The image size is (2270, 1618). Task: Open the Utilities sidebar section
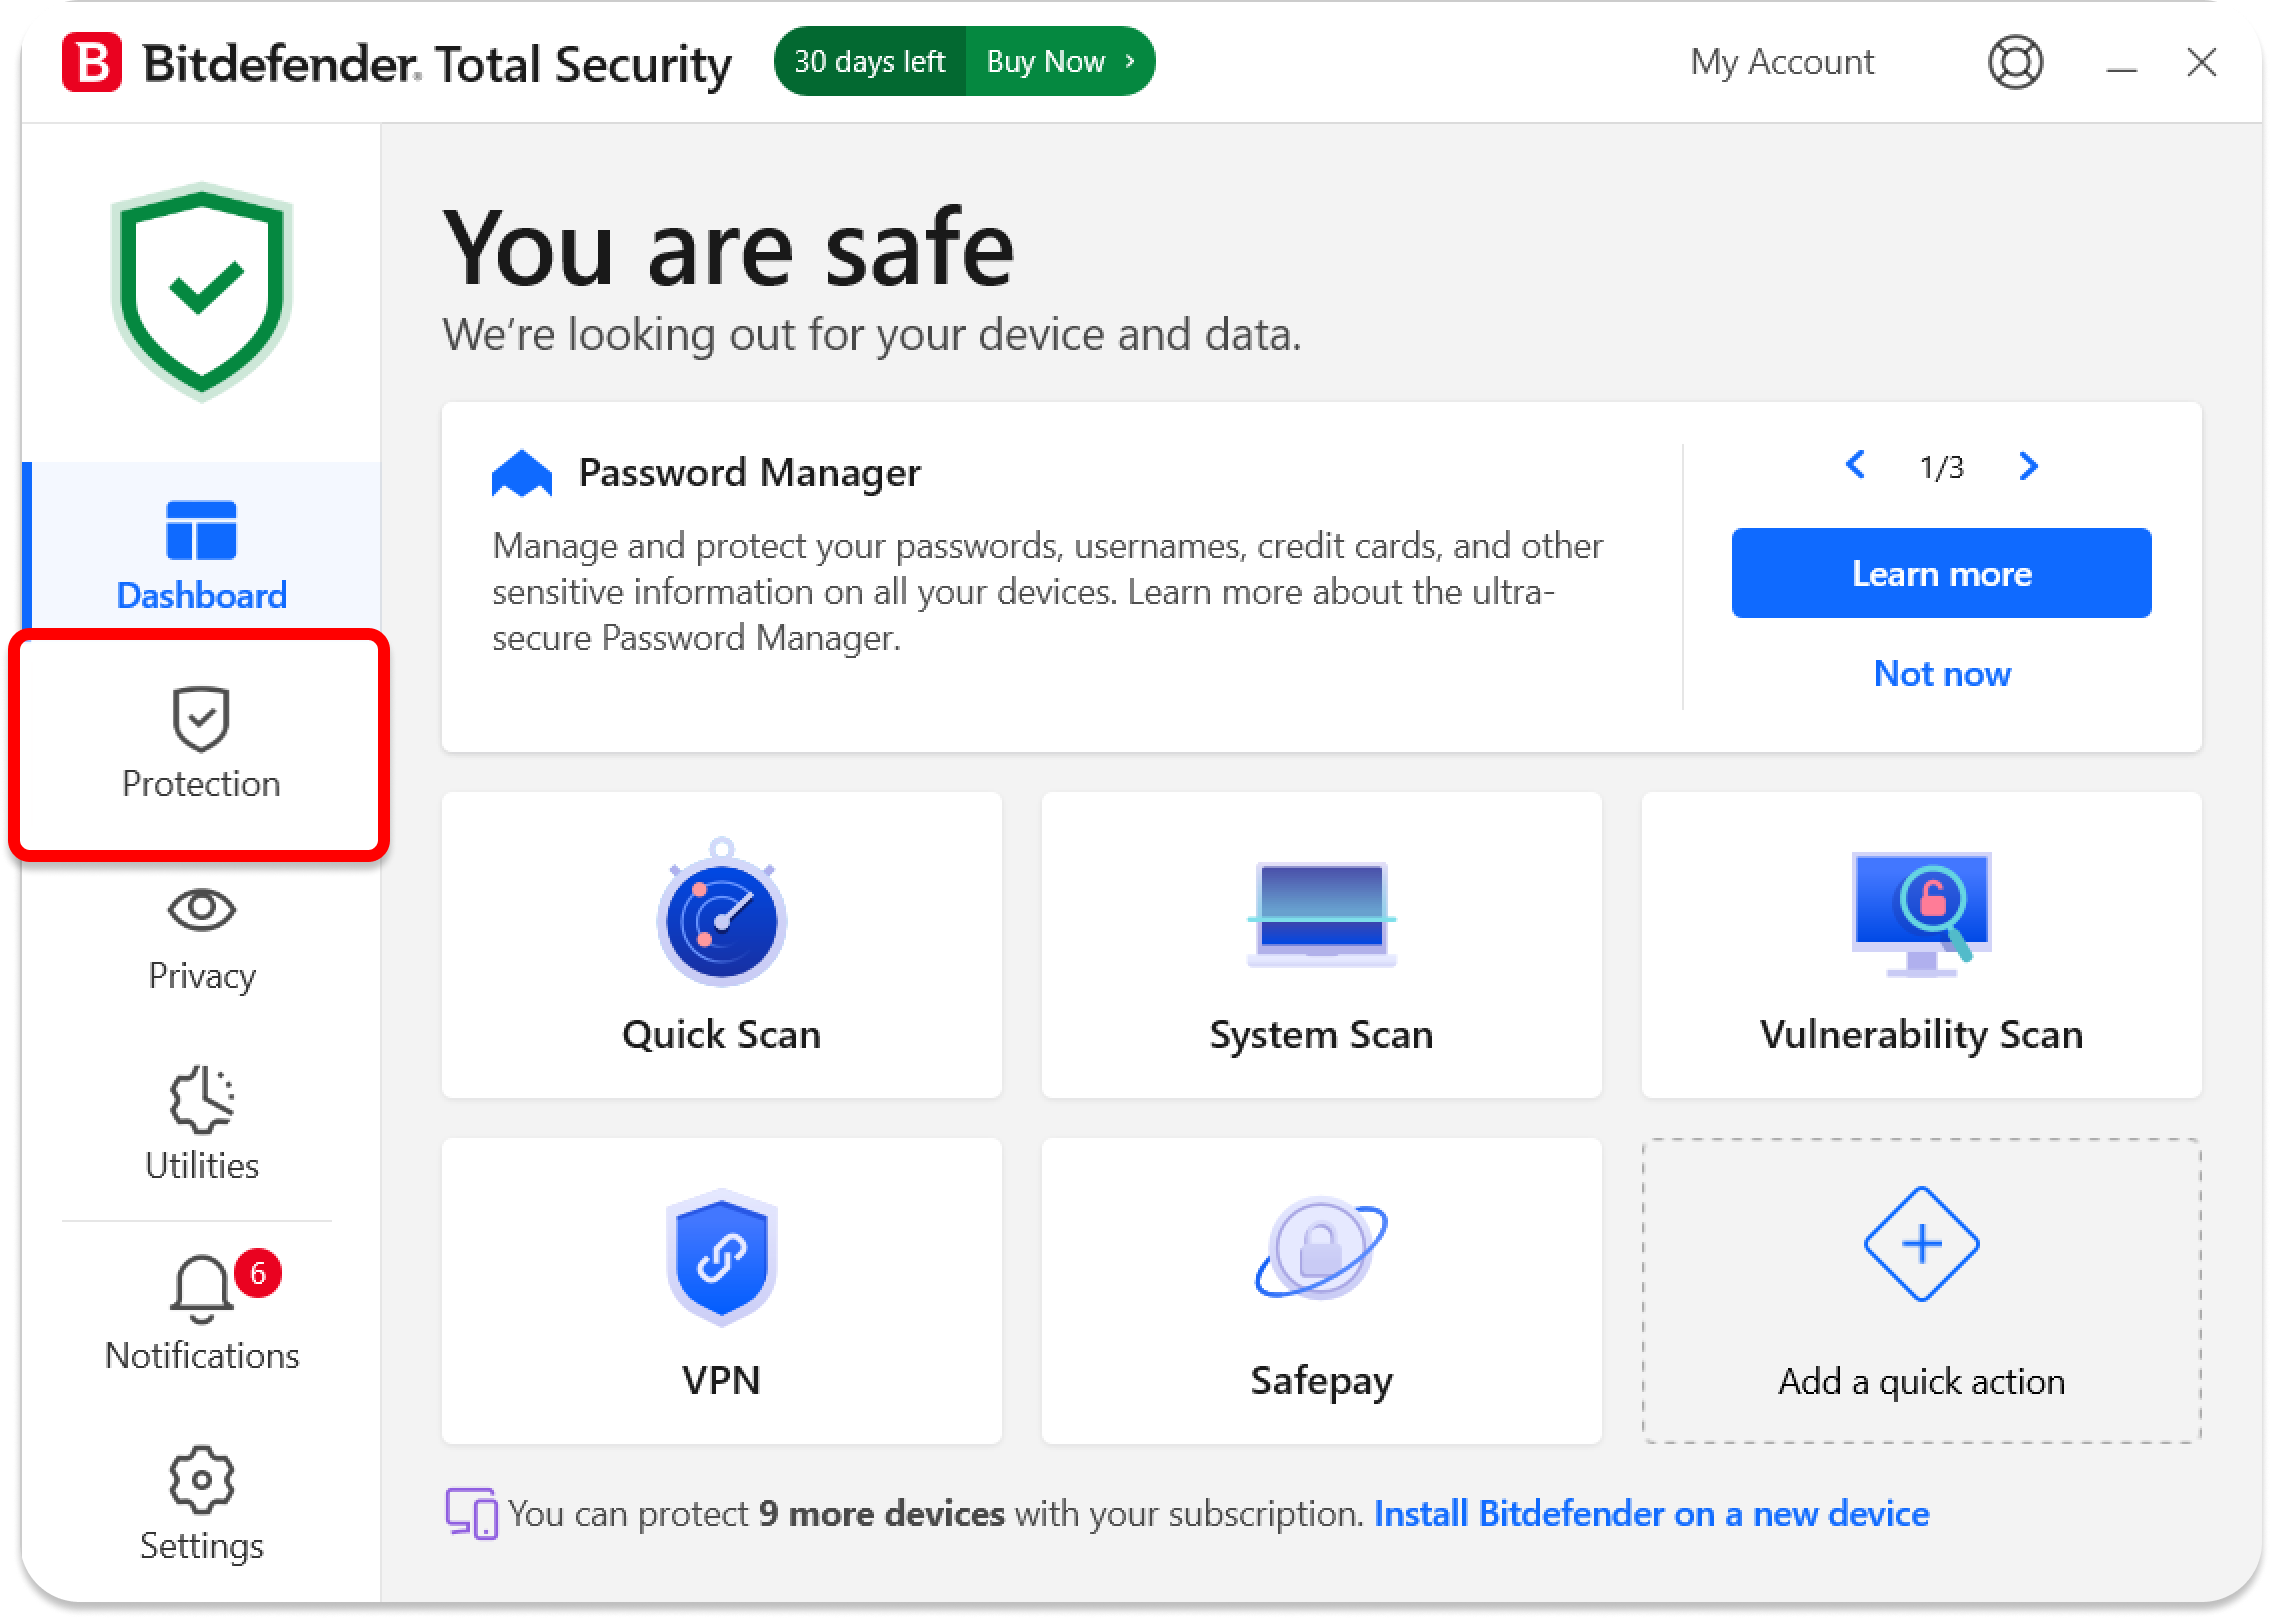[x=201, y=1126]
